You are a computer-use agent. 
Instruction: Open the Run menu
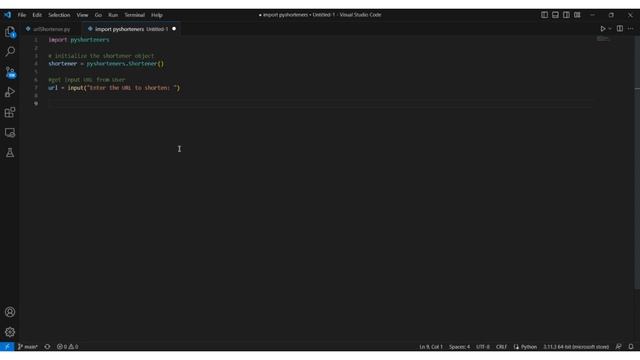113,15
